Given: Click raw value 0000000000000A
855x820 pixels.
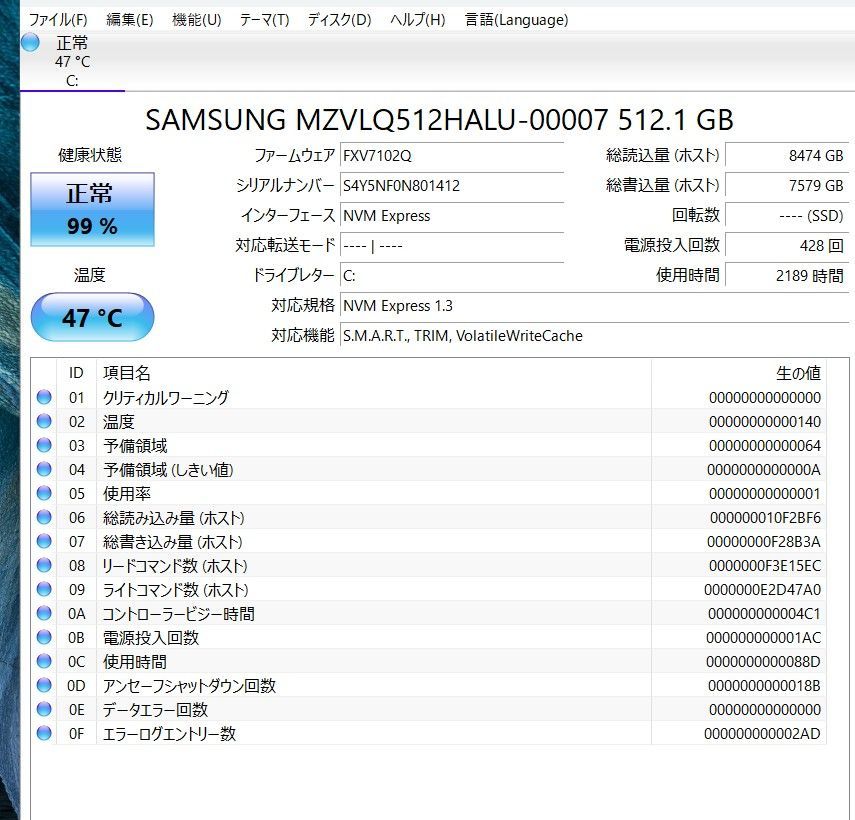Looking at the screenshot, I should [763, 469].
